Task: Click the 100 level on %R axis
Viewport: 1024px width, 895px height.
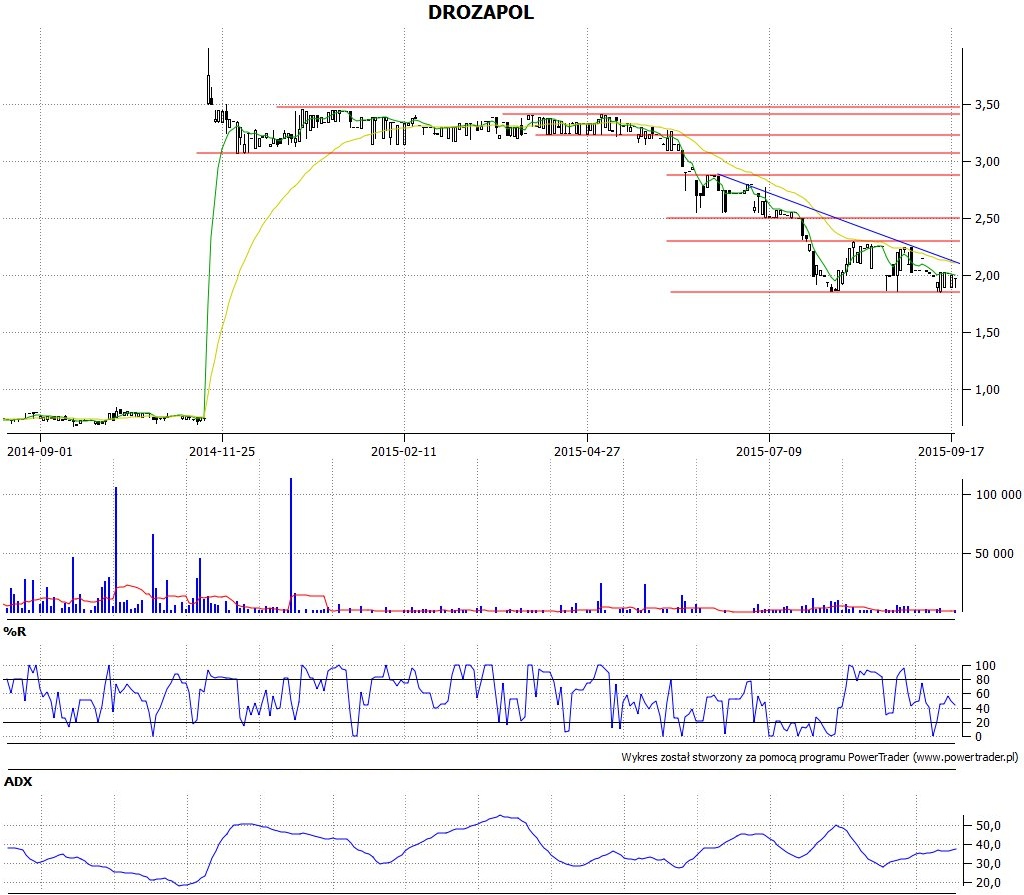Action: [x=985, y=666]
